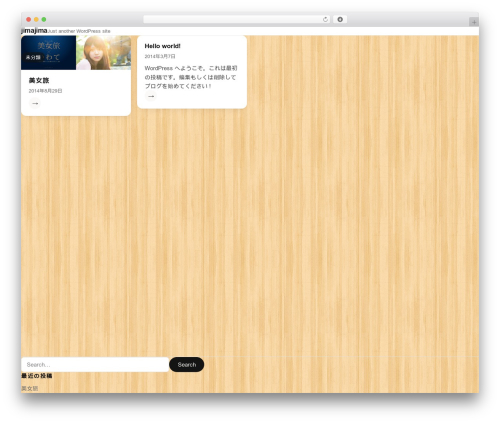Screen dimensions: 500x423
Task: Click the 'Just another WordPress site' tagline
Action: [x=79, y=31]
